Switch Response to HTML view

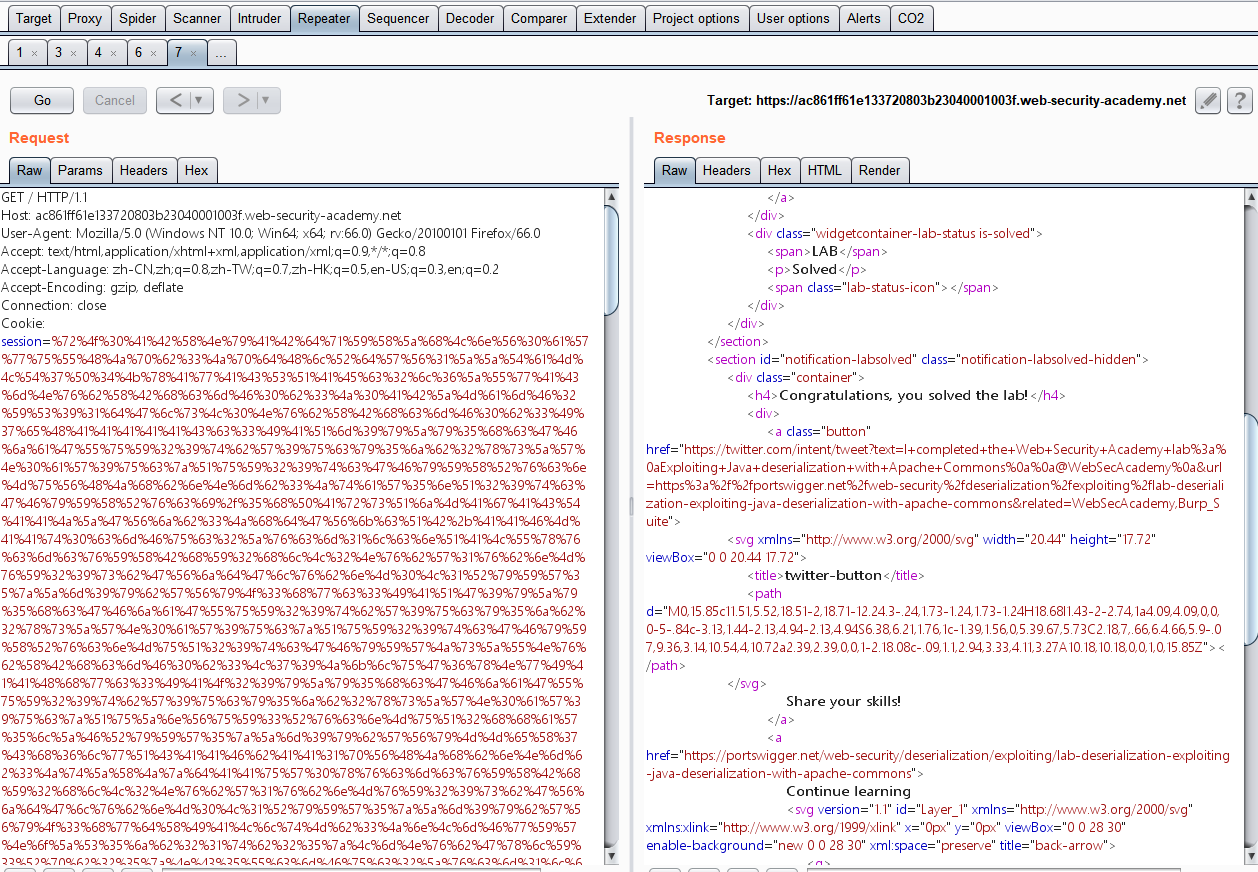tap(825, 170)
